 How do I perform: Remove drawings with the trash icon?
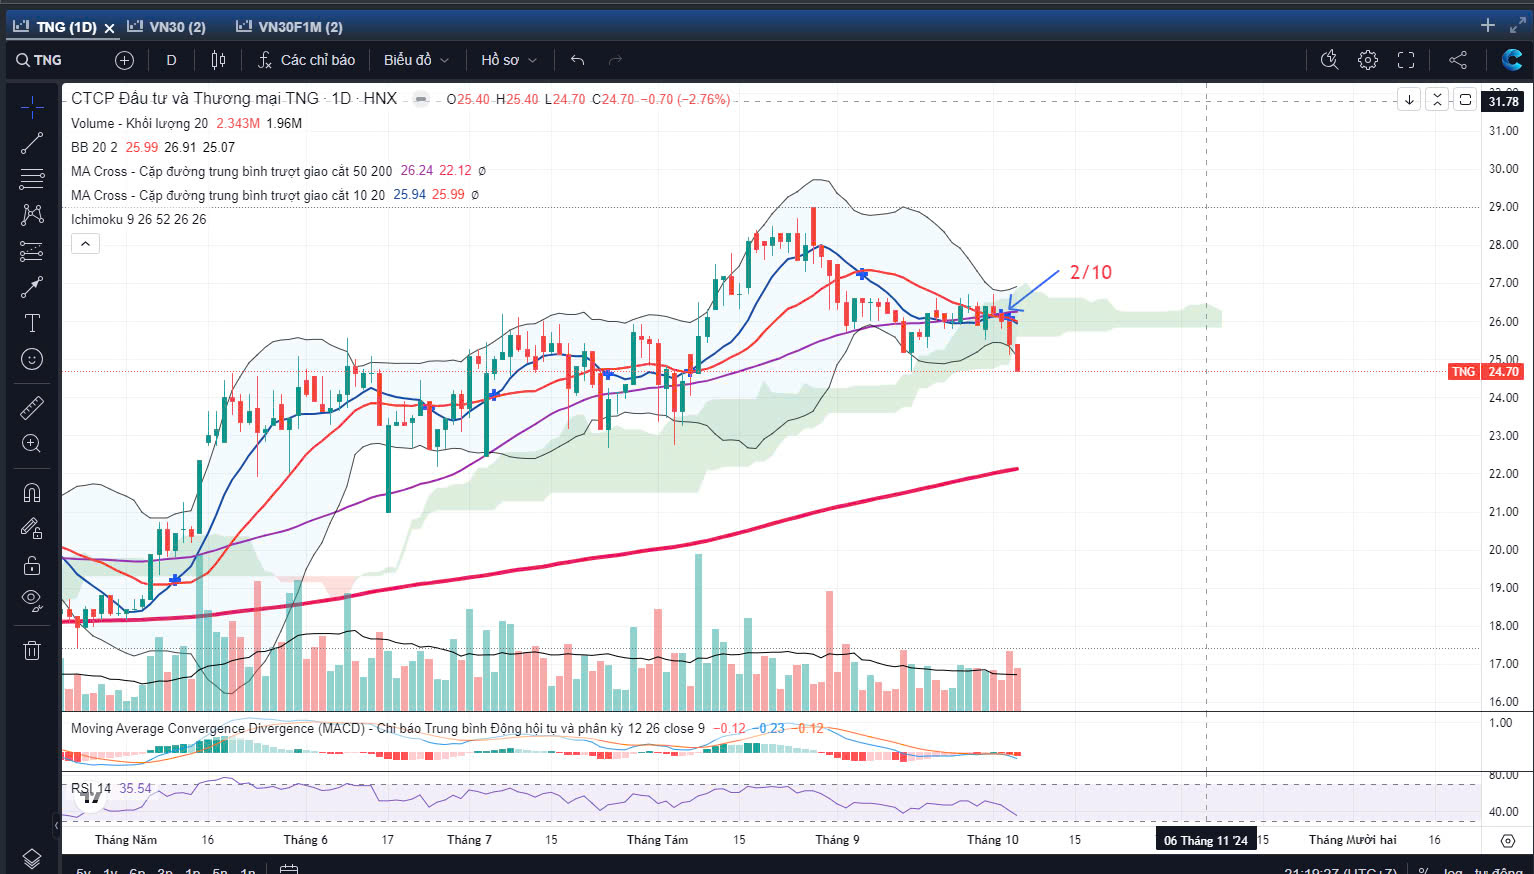point(32,650)
